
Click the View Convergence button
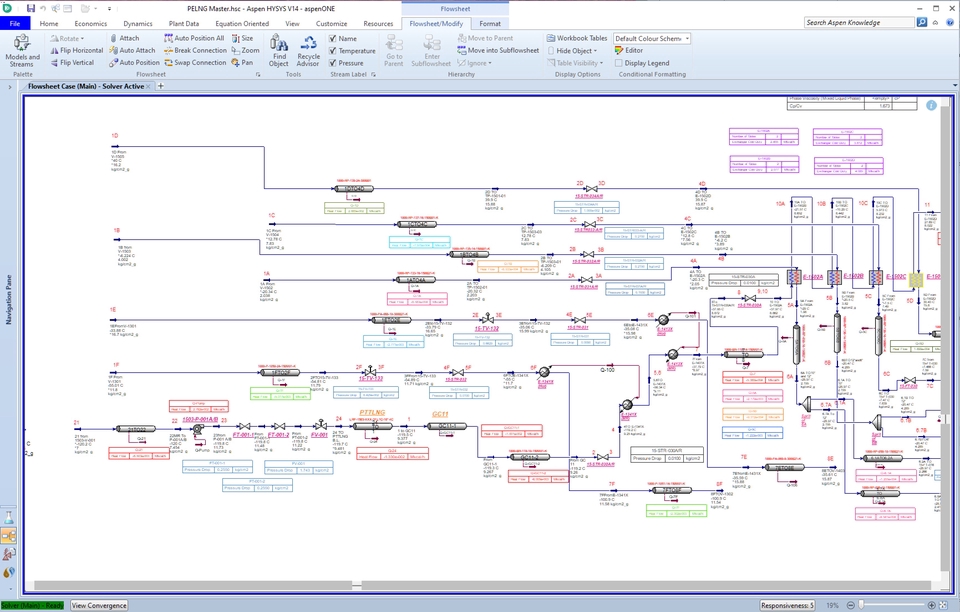[98, 605]
